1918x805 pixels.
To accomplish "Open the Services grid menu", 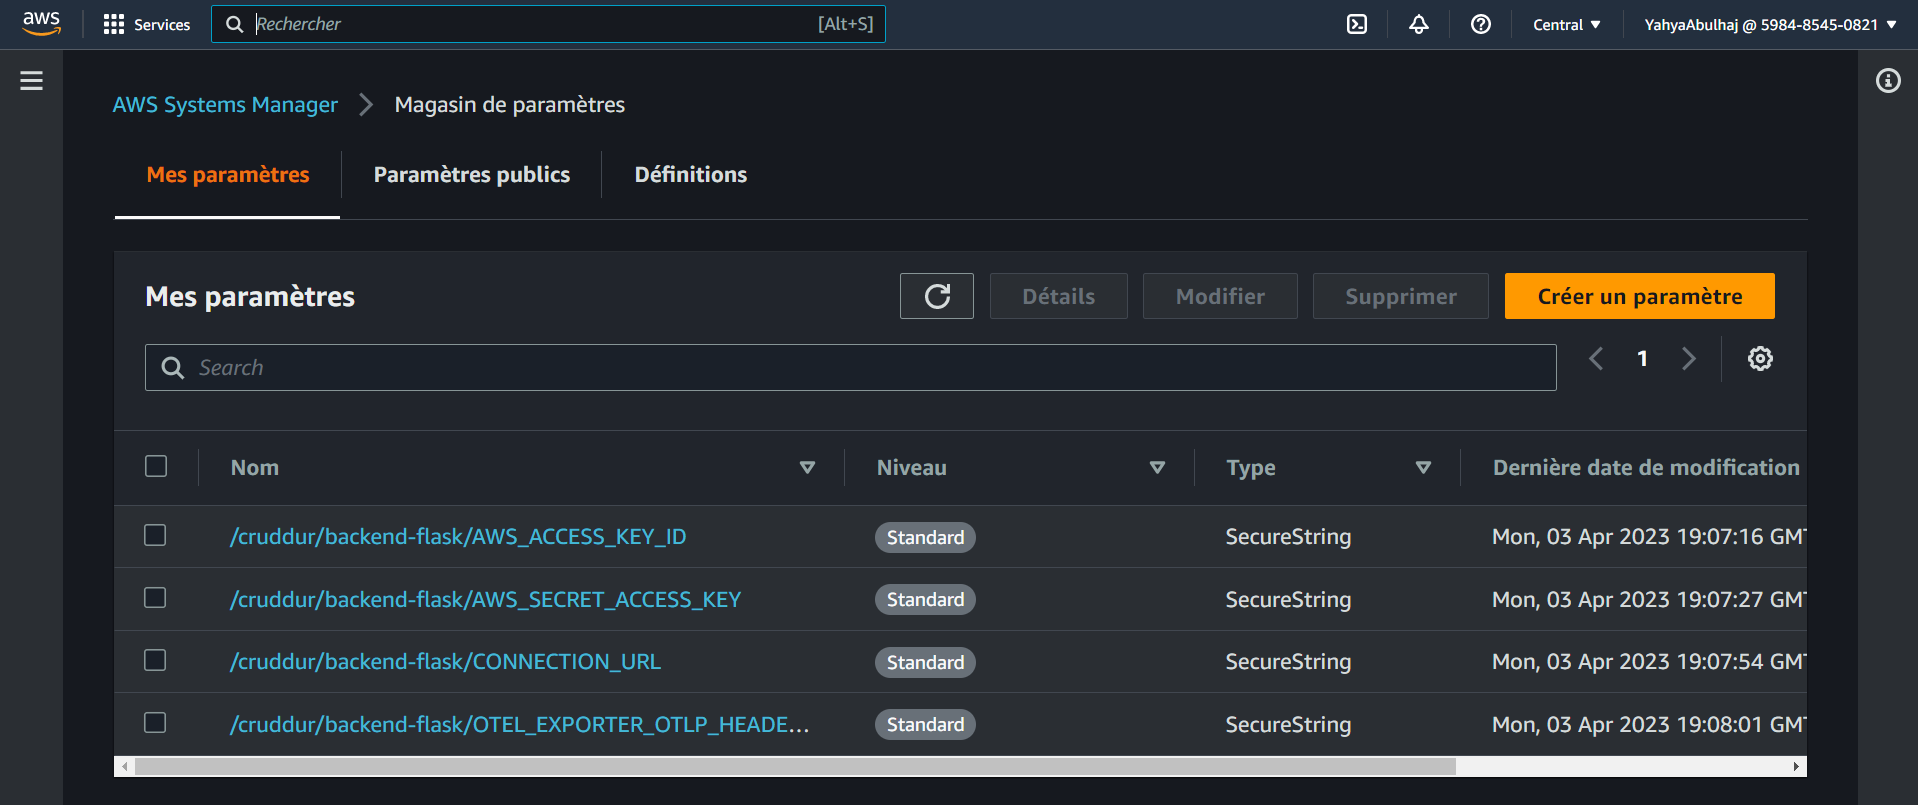I will coord(146,24).
